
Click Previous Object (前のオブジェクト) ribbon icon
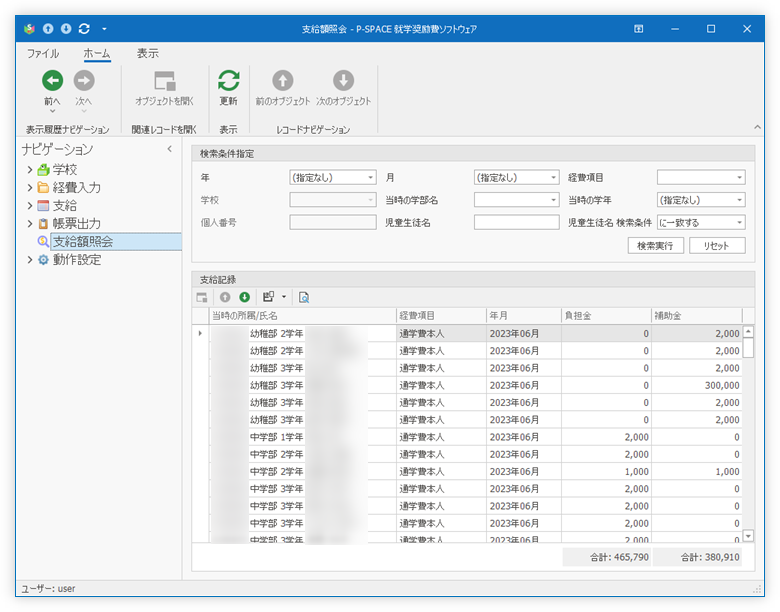[283, 81]
